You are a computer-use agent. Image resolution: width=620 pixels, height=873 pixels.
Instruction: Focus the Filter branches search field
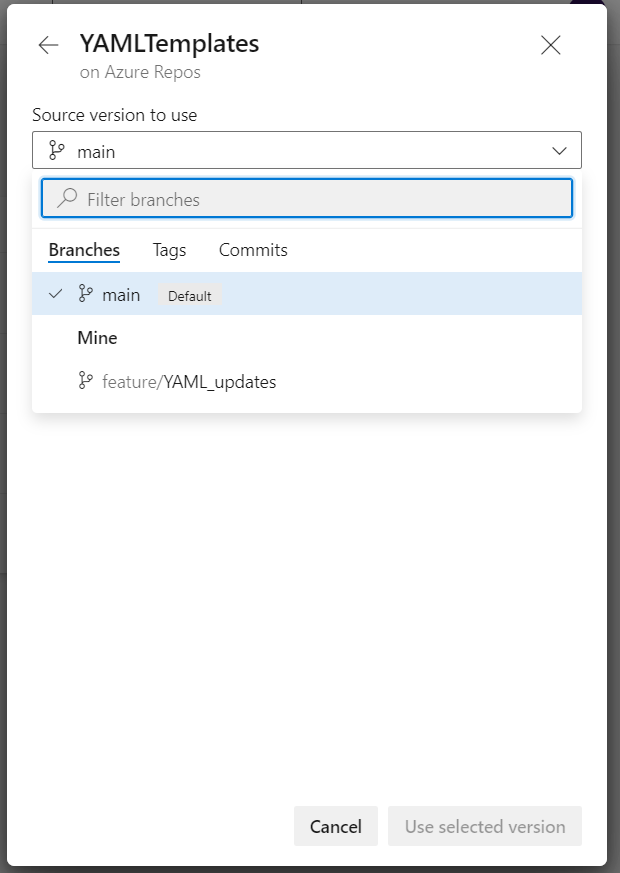pos(307,198)
